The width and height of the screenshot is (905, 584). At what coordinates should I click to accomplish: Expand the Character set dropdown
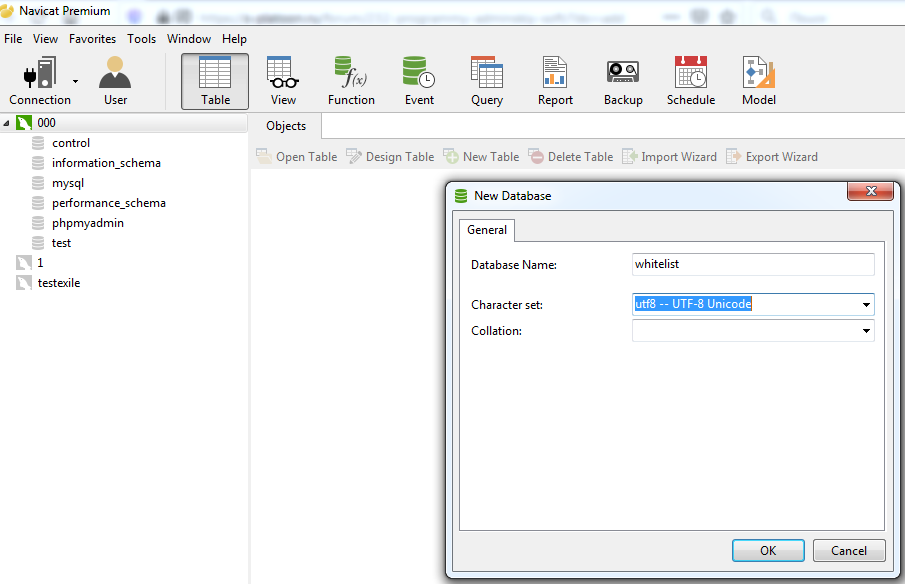866,304
